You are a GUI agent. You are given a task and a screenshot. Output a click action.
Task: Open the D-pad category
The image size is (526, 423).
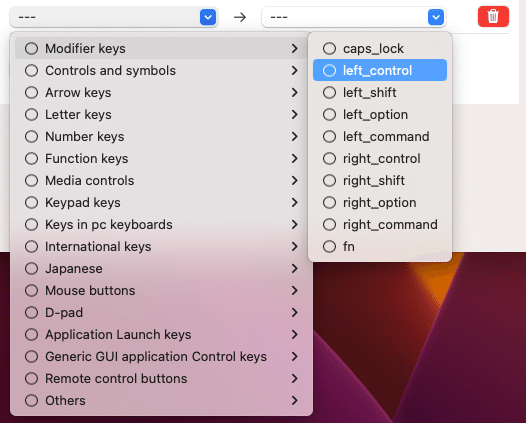pos(161,313)
